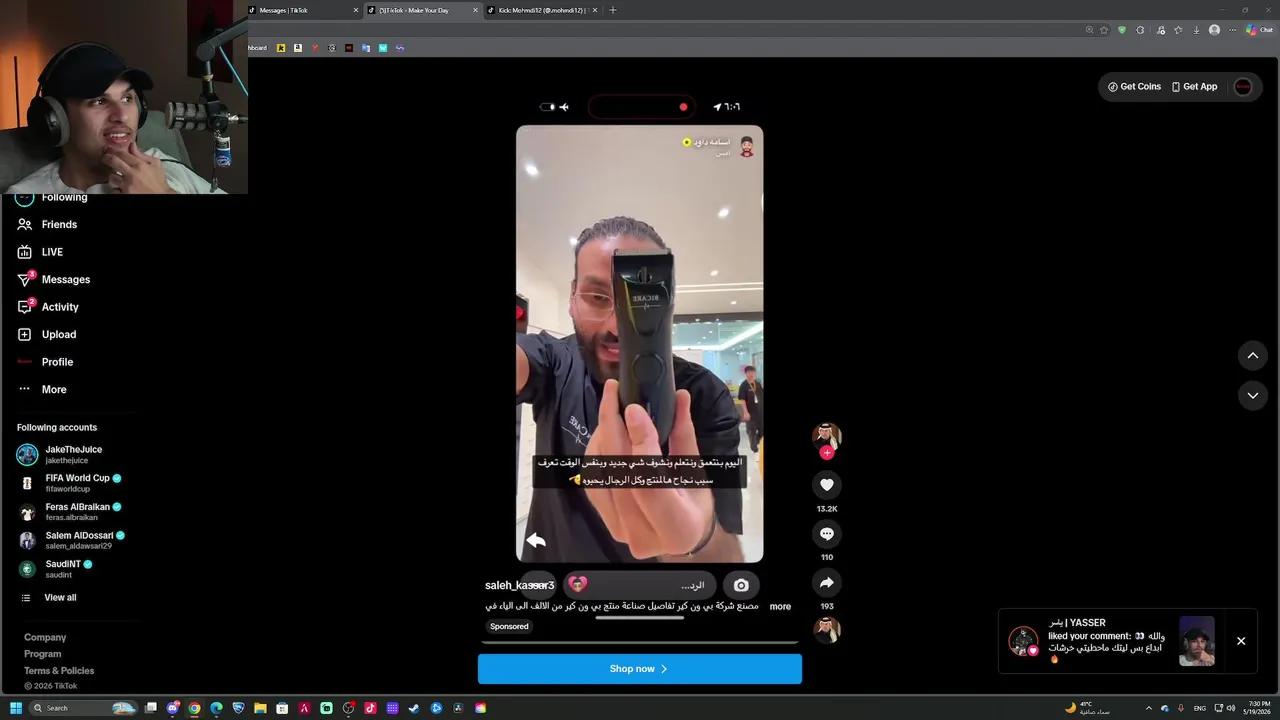Open the SaudiNT account
This screenshot has width=1280, height=720.
click(70, 569)
